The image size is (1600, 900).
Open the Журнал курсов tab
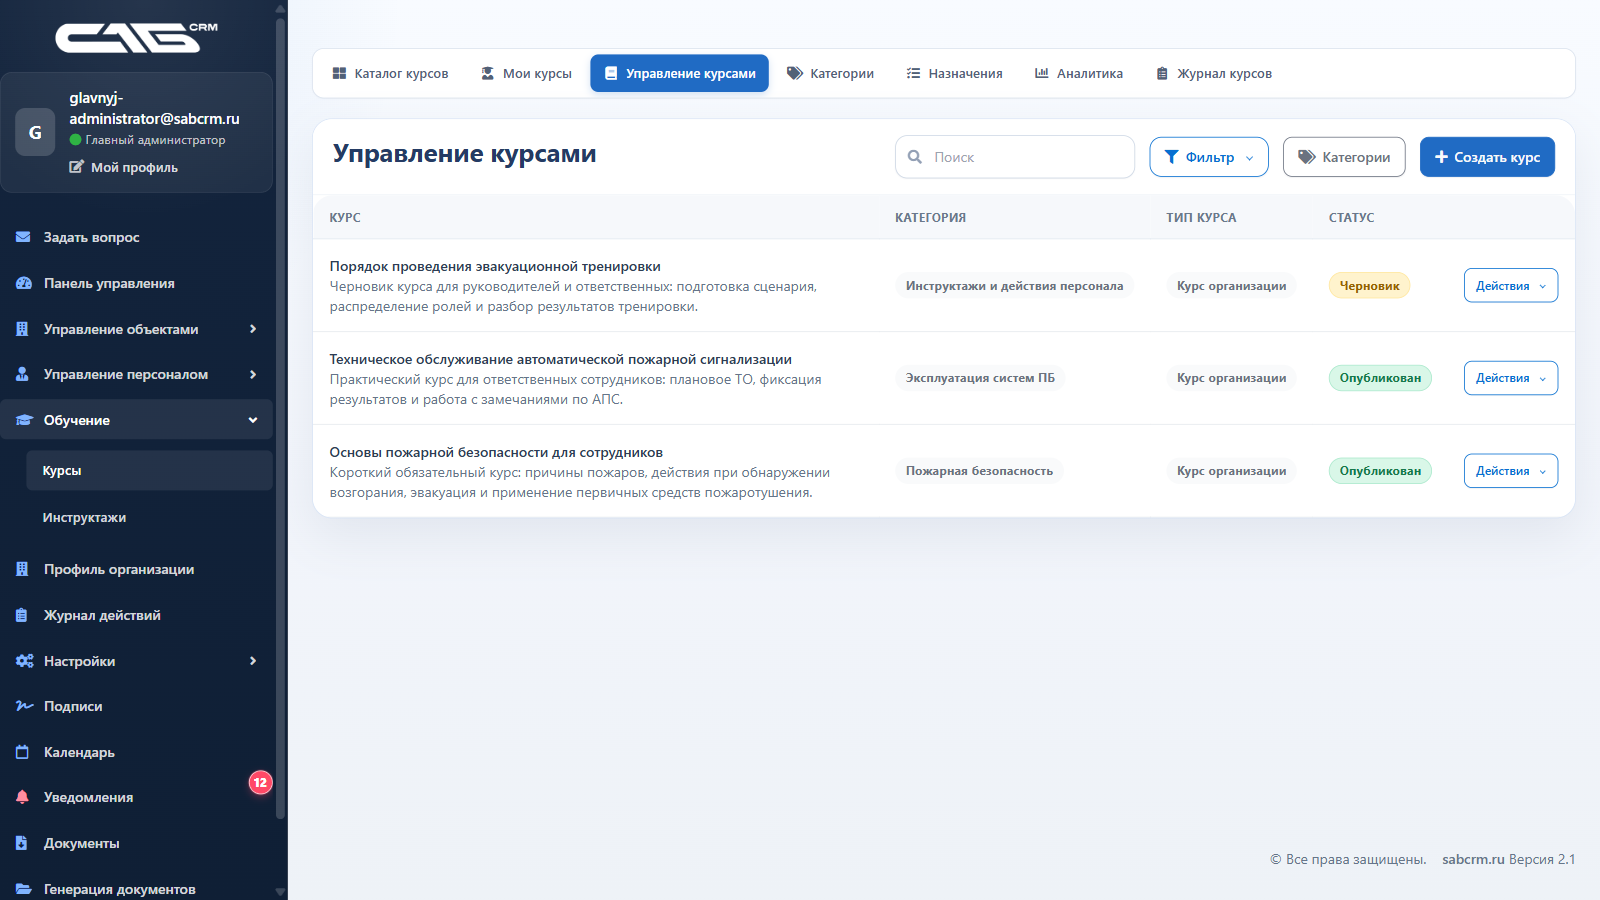pyautogui.click(x=1214, y=73)
